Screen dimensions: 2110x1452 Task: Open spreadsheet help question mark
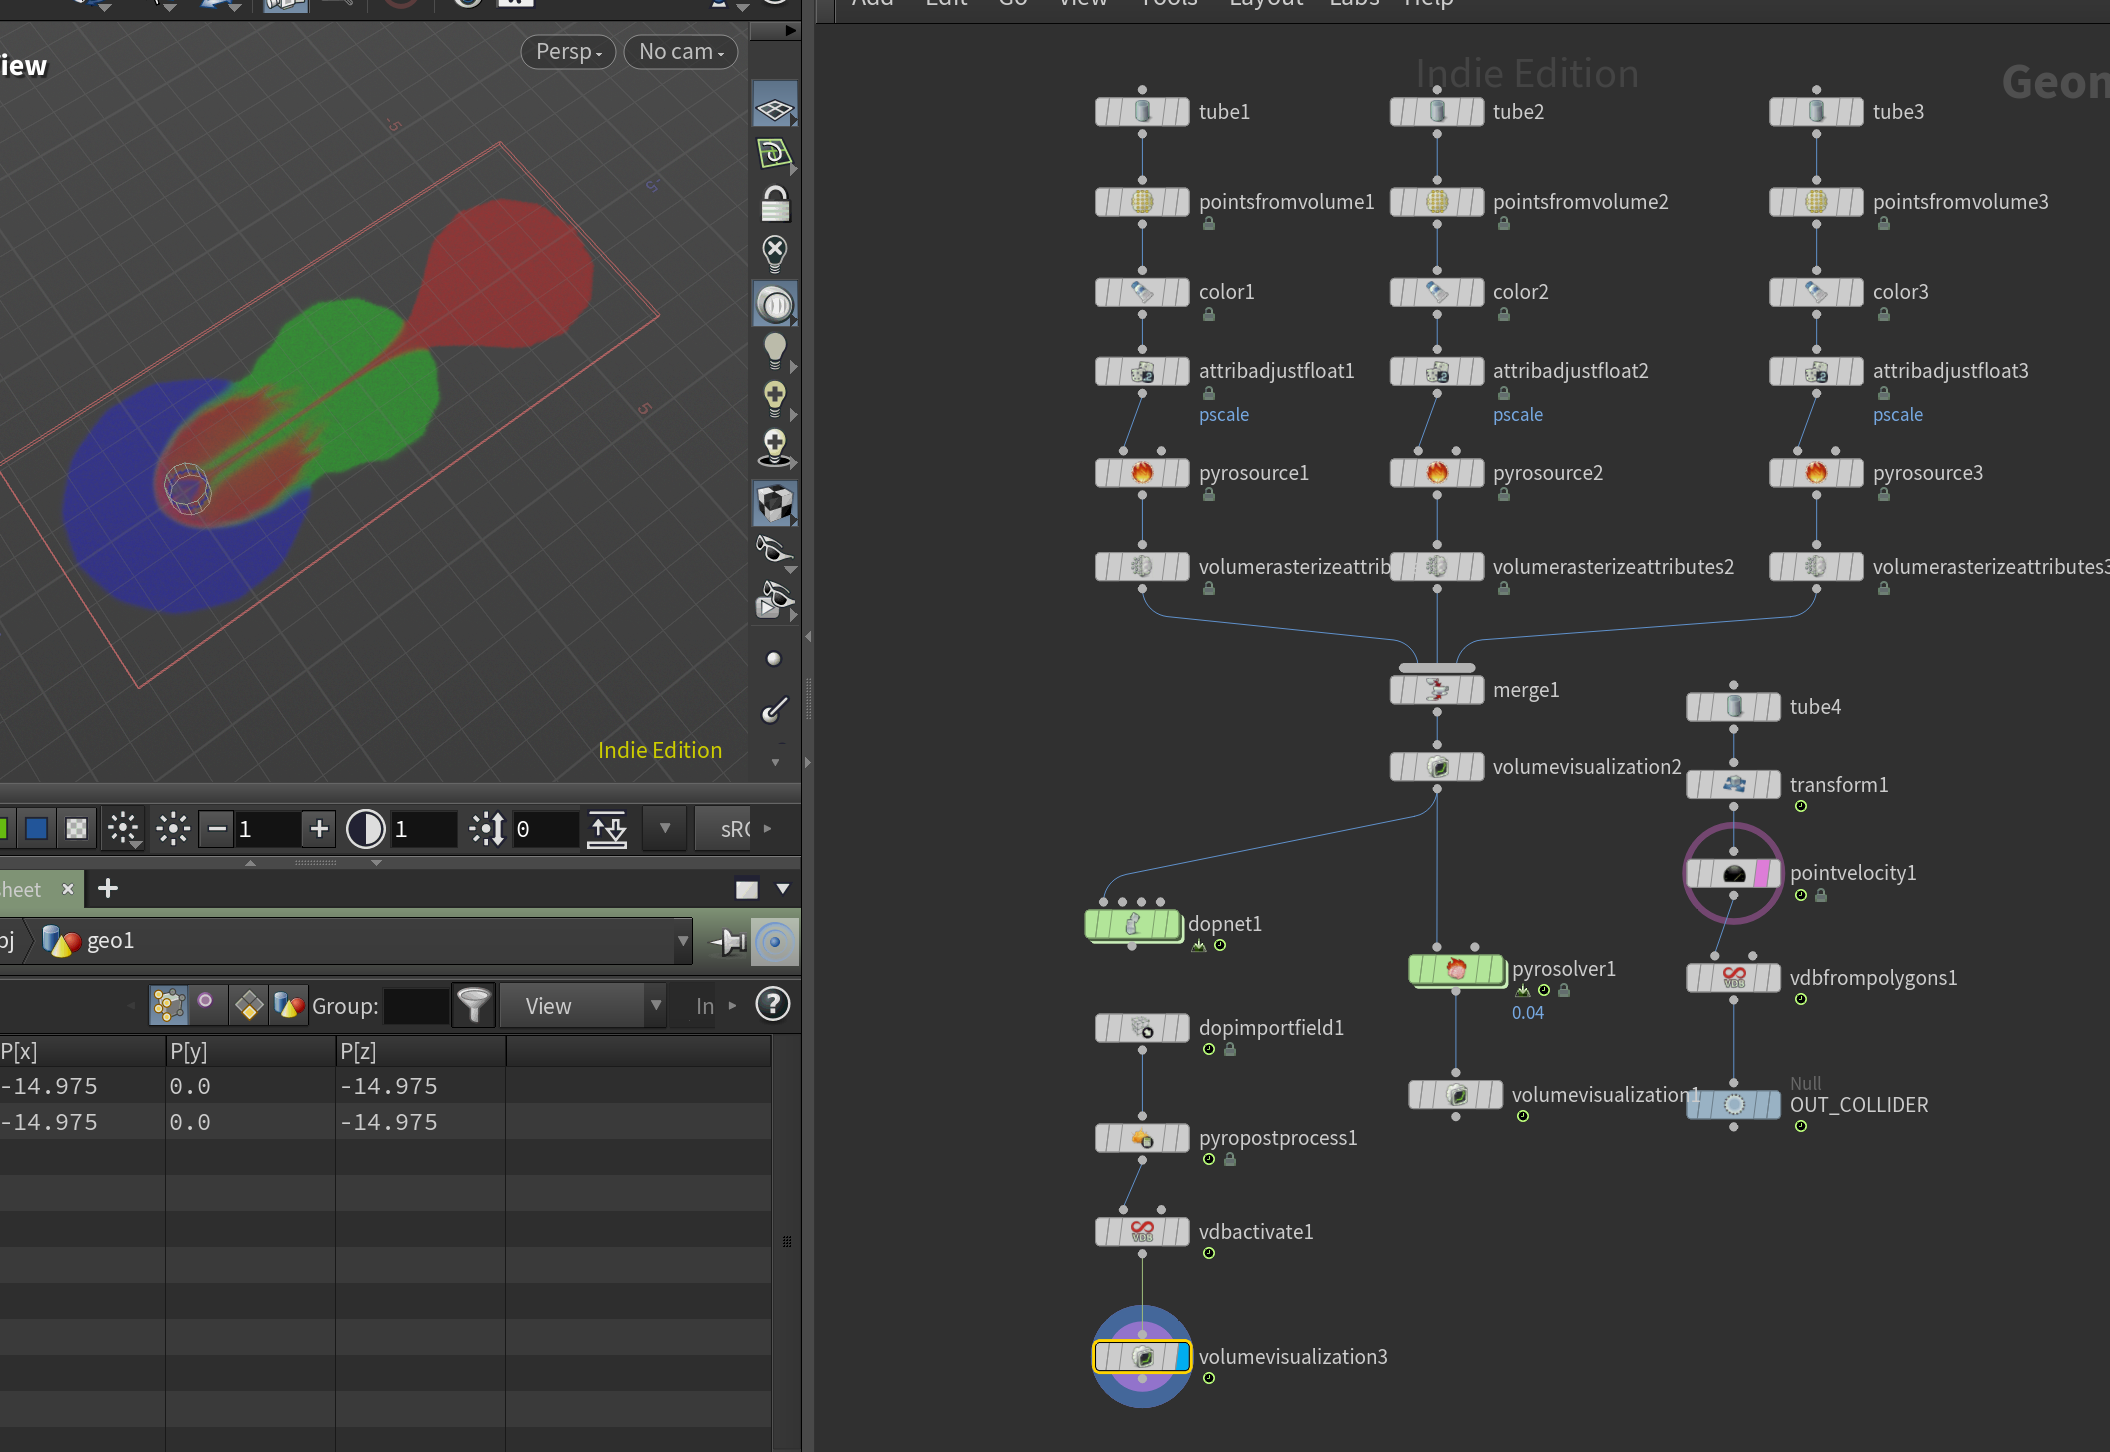[x=772, y=1004]
